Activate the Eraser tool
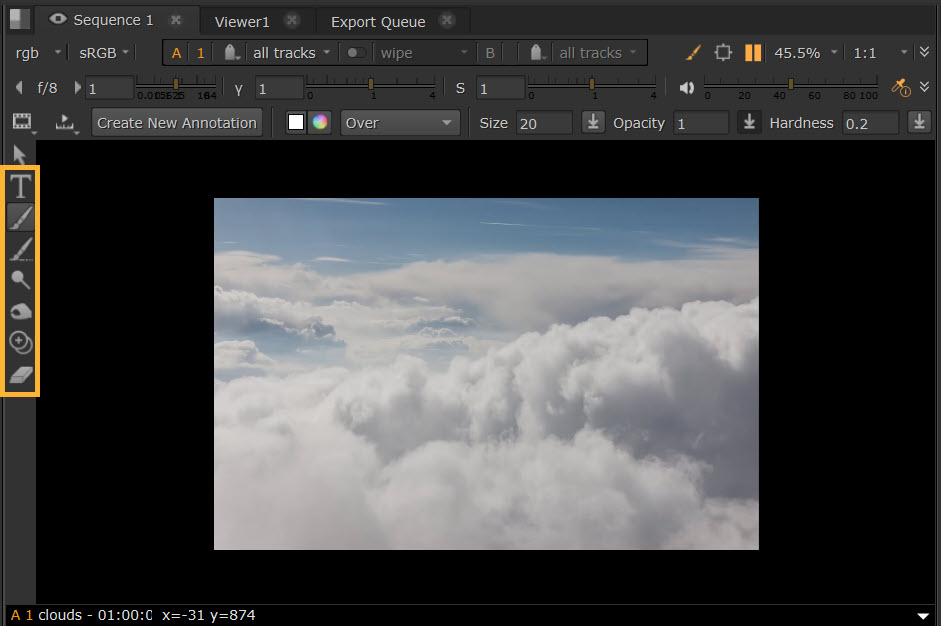 pos(21,375)
